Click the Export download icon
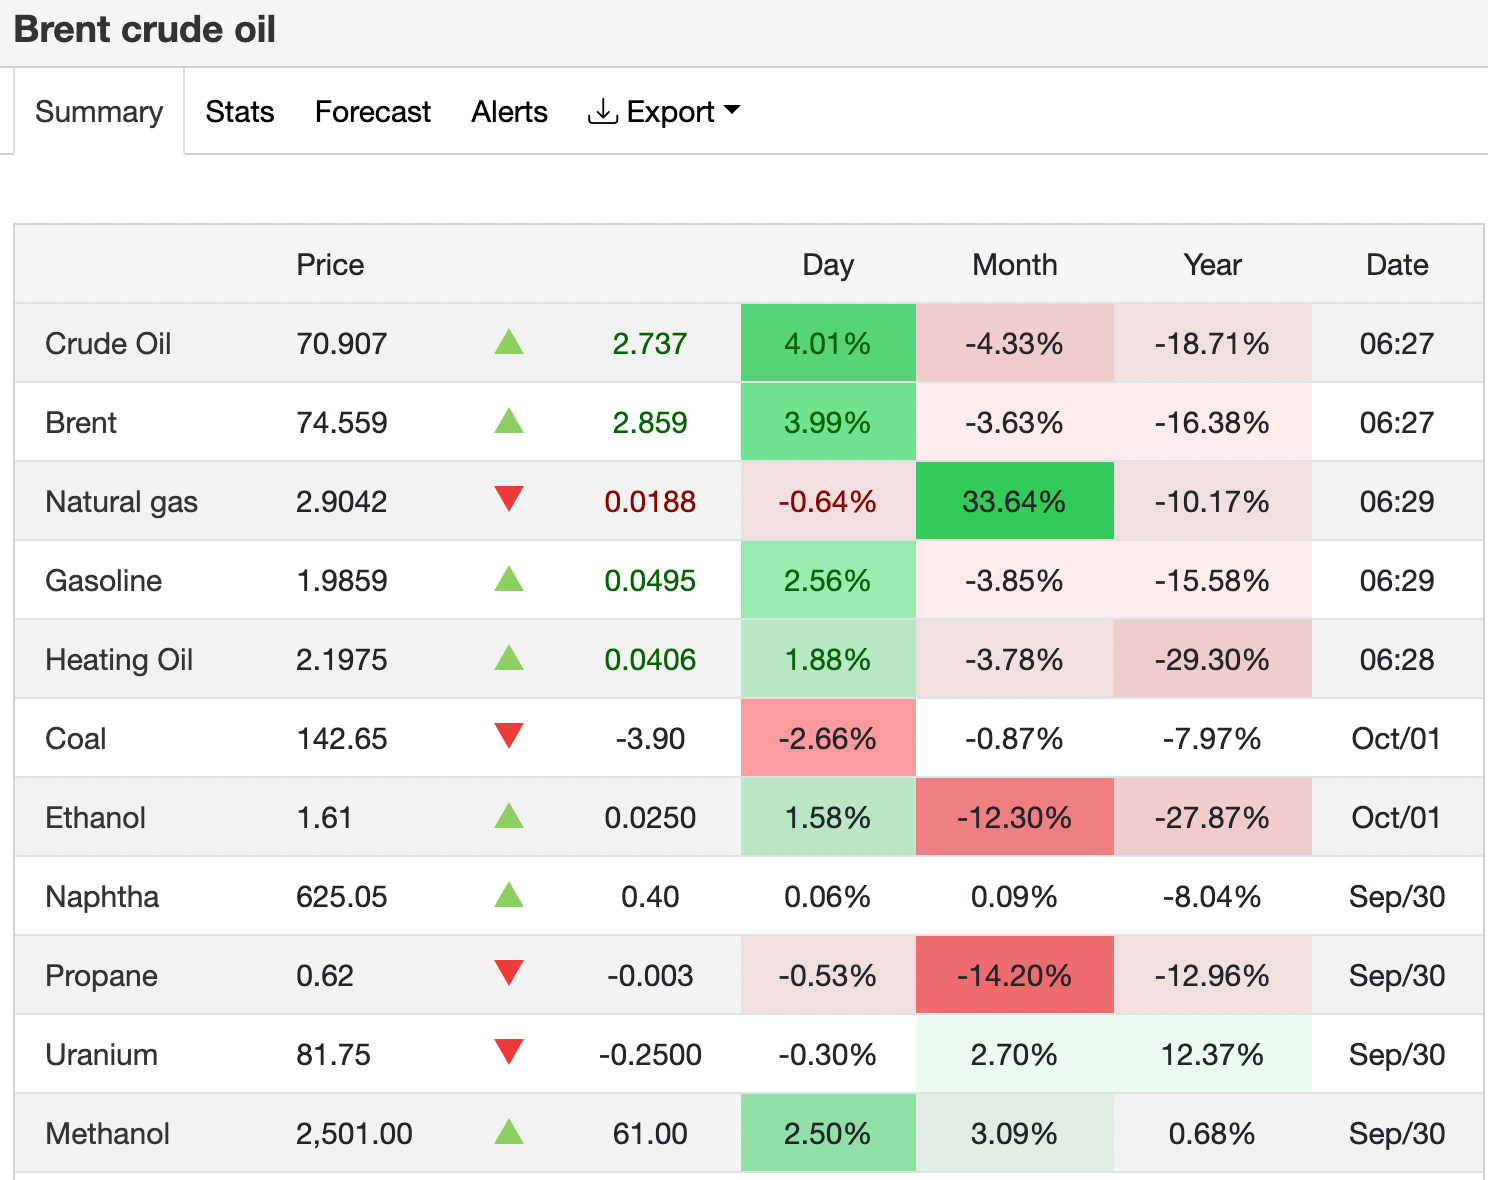1488x1180 pixels. (602, 112)
